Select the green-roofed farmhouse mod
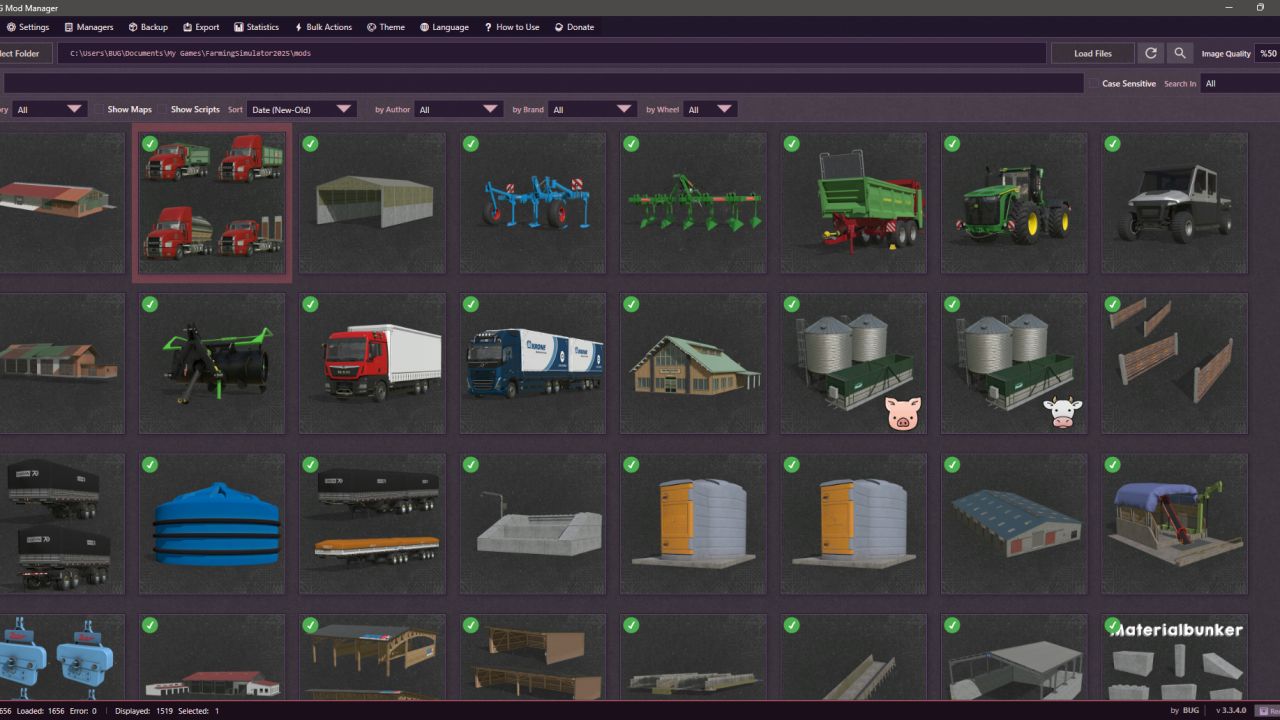The width and height of the screenshot is (1280, 720). tap(693, 363)
